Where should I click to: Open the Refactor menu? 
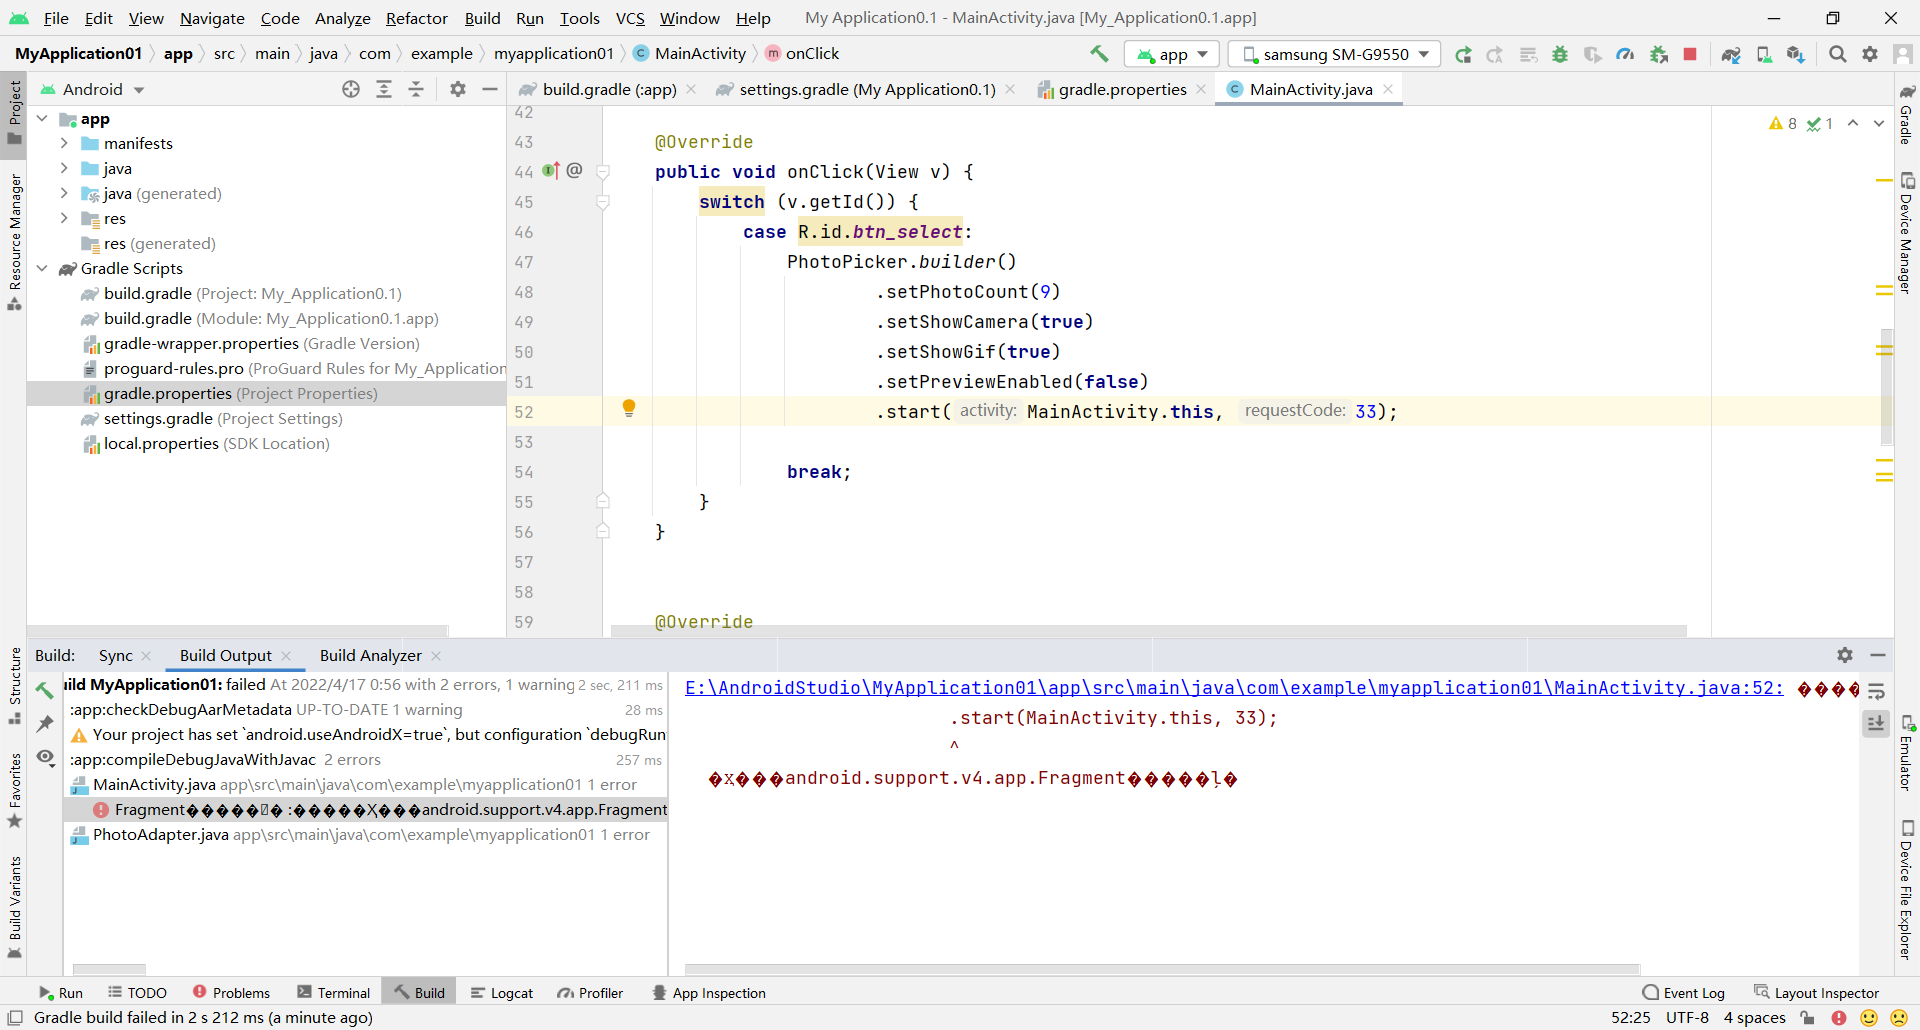click(x=416, y=18)
